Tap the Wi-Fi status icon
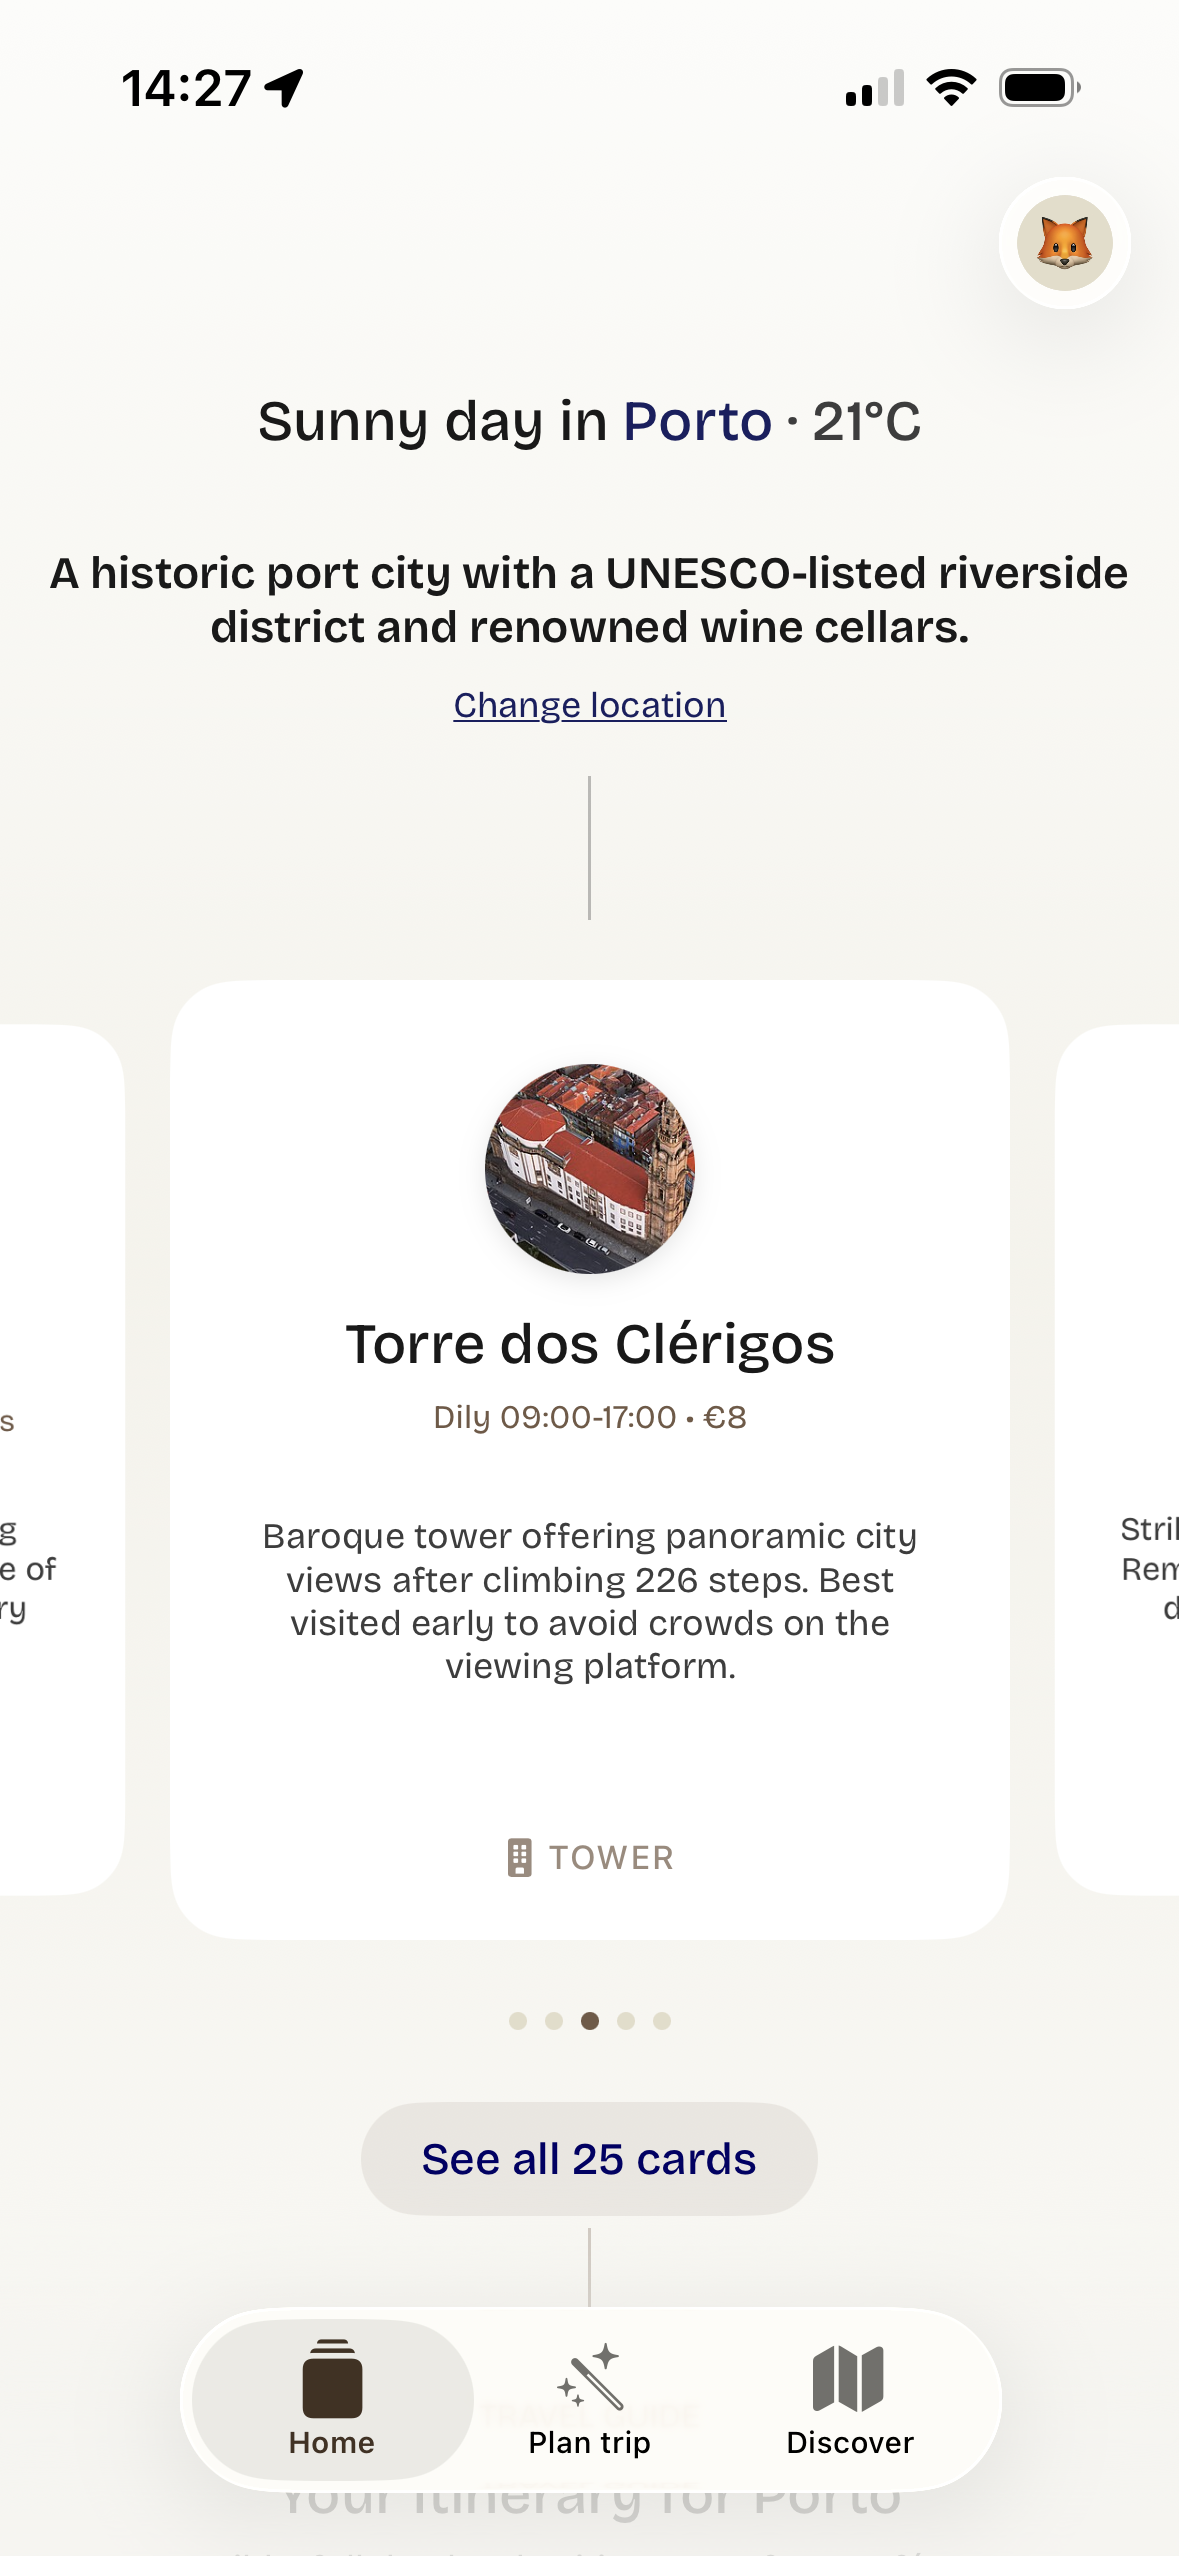 pos(951,88)
